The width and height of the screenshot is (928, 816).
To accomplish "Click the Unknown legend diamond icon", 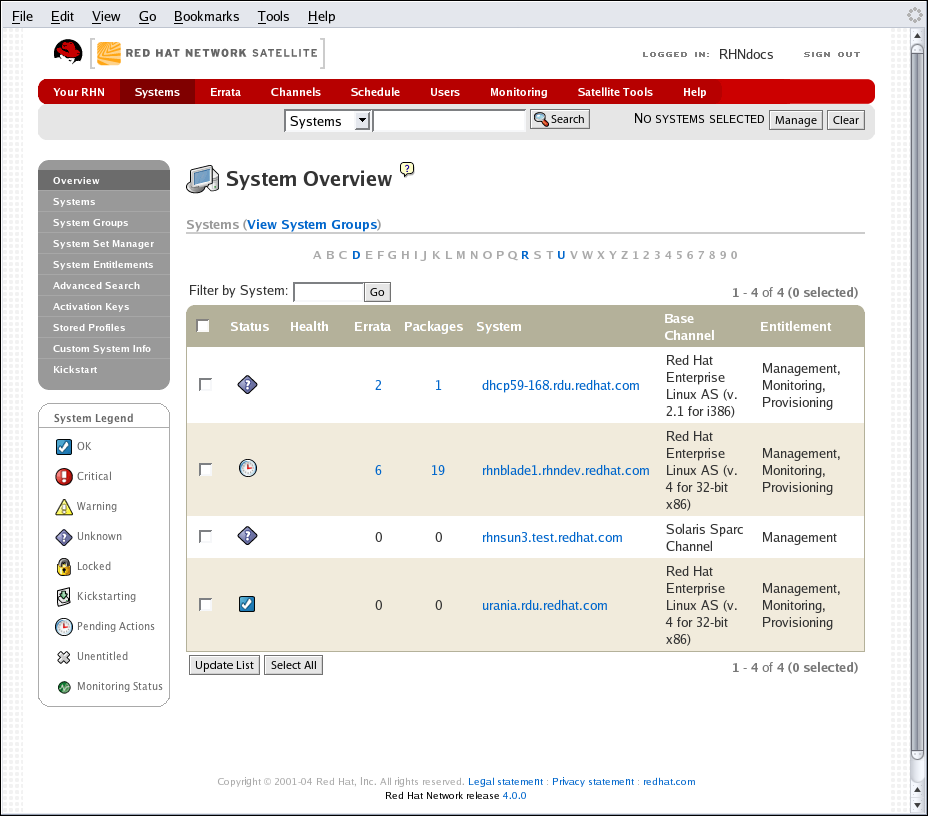I will click(64, 537).
